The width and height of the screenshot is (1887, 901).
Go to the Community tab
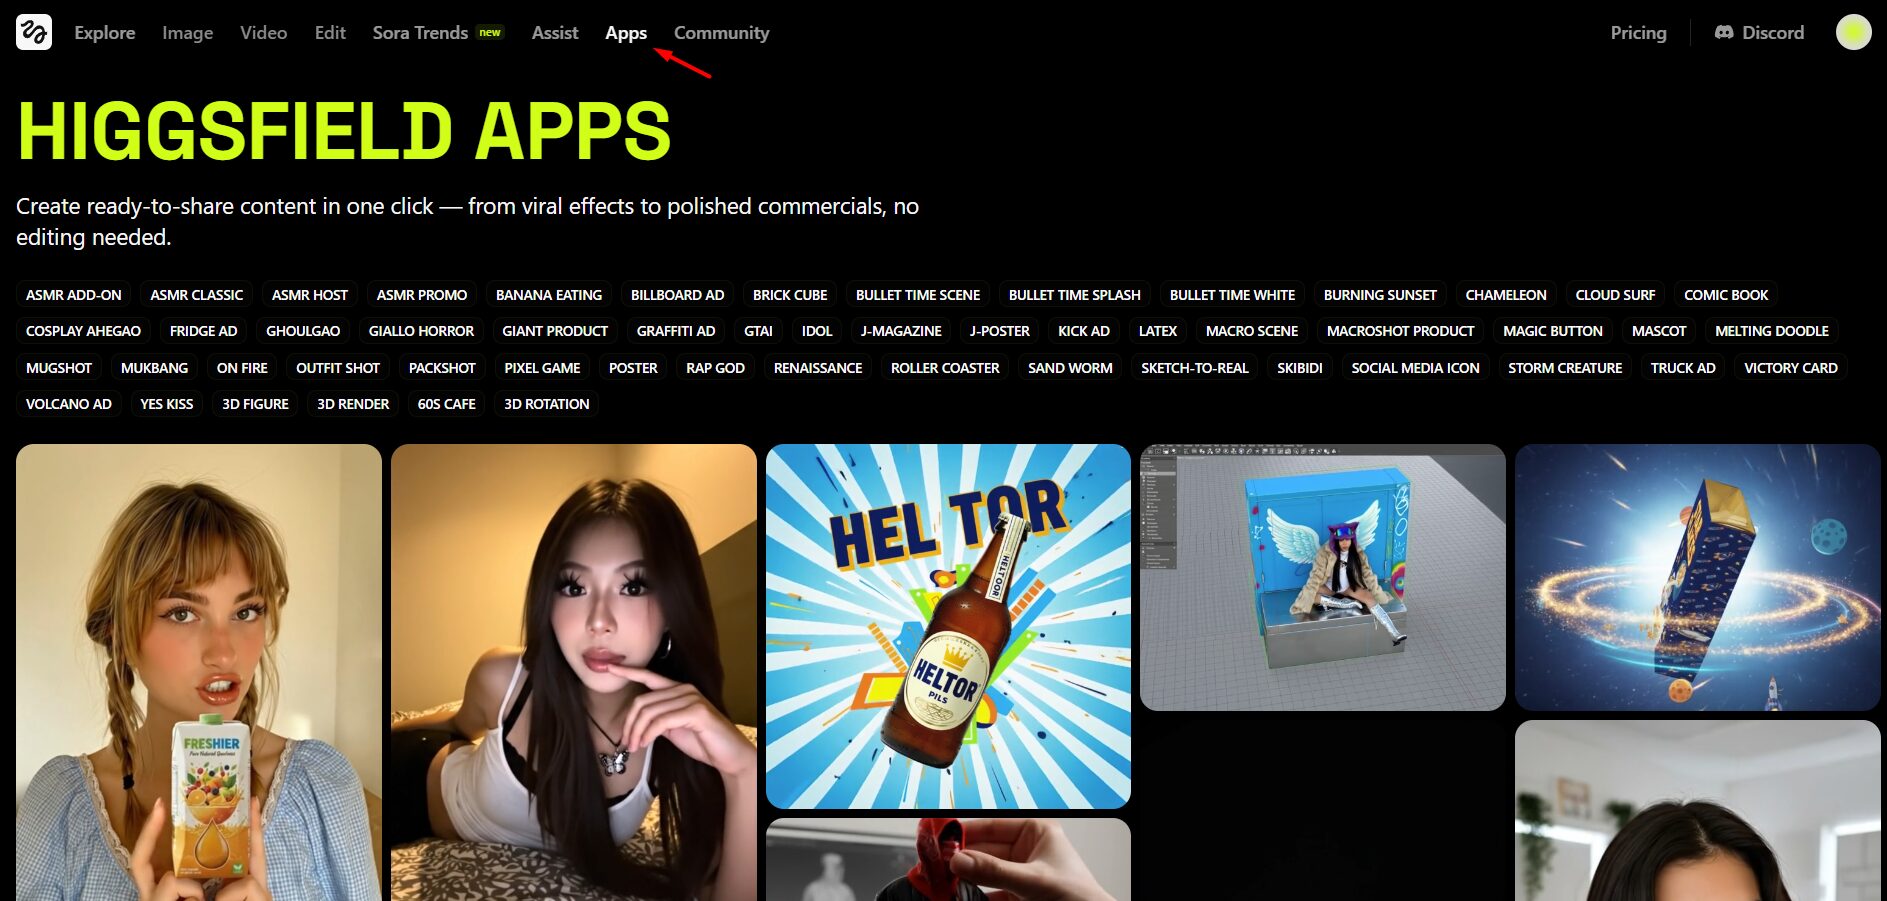click(721, 33)
